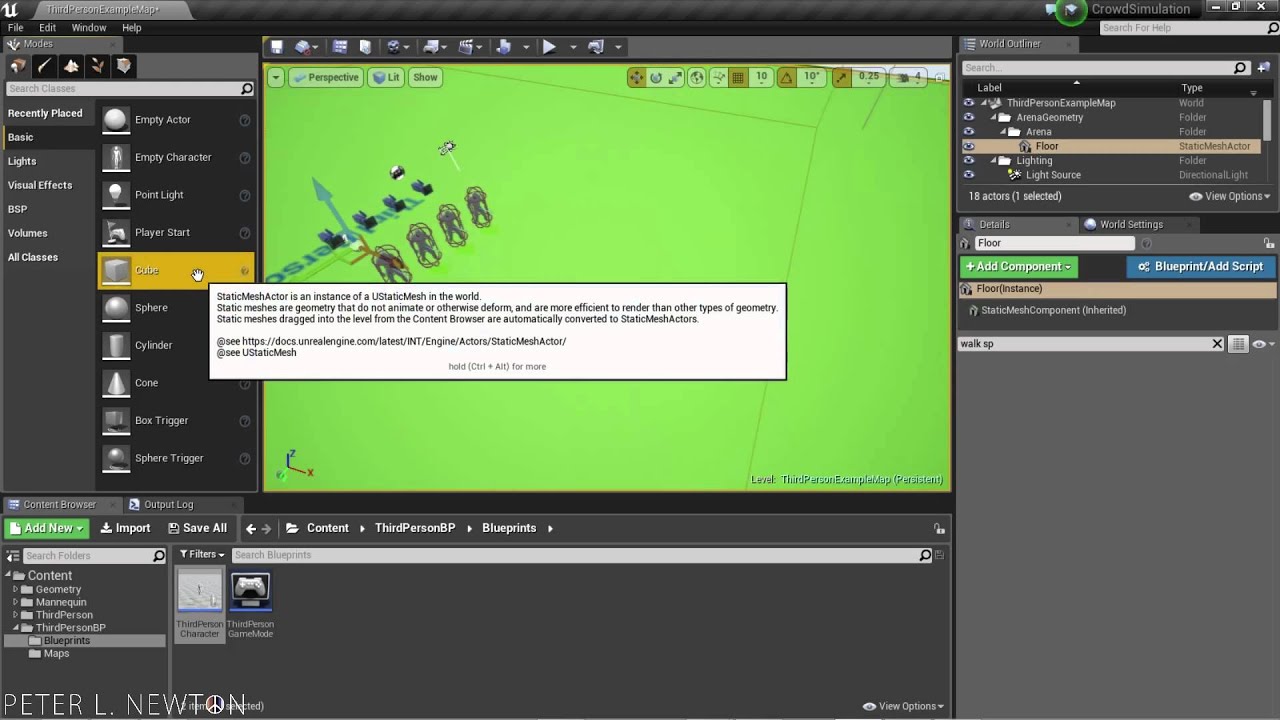1280x720 pixels.
Task: Select the Lights category
Action: [22, 161]
